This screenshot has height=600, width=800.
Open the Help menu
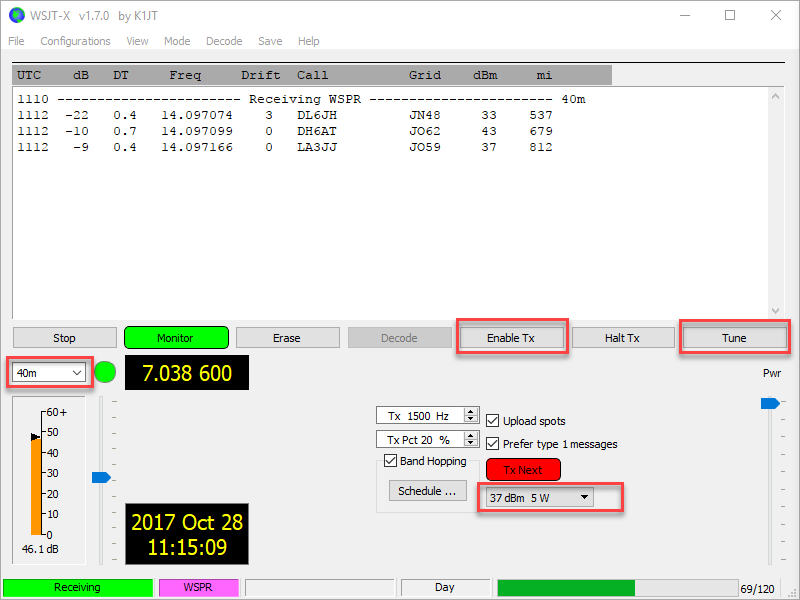309,41
